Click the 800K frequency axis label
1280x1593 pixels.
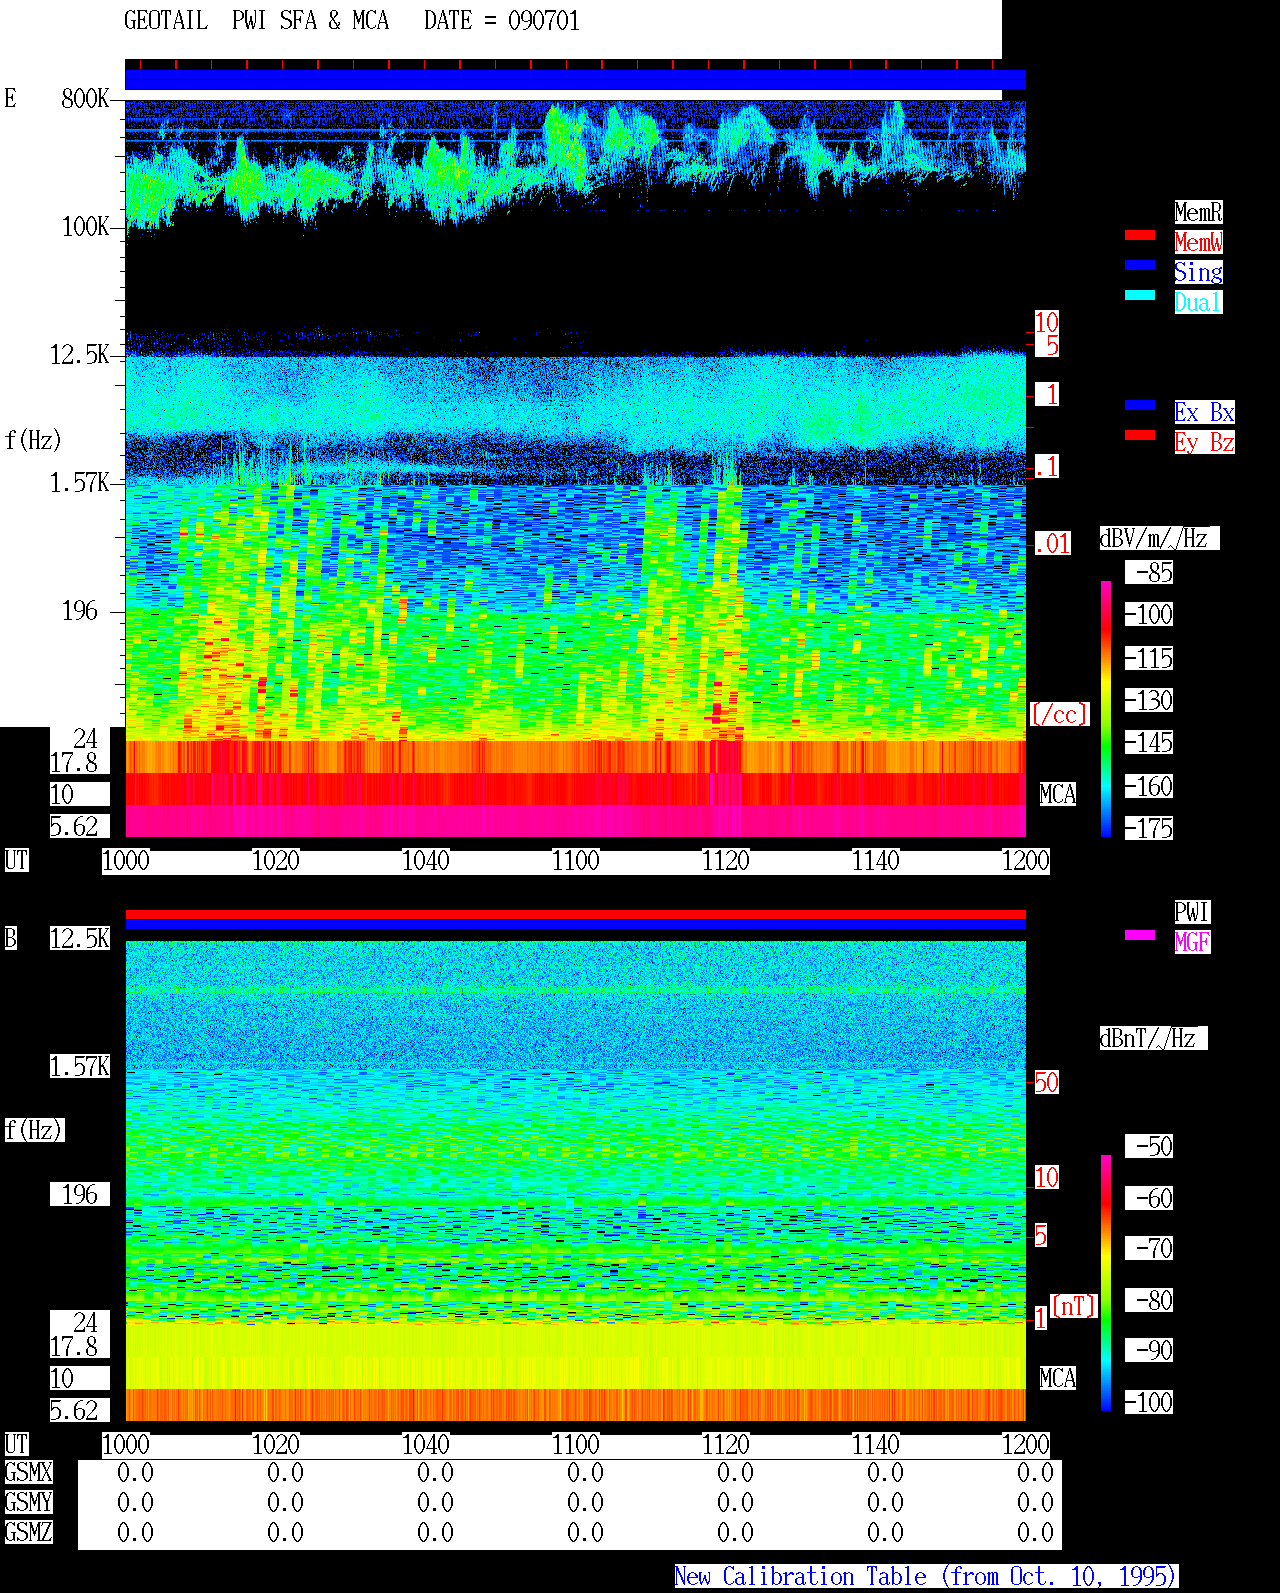[x=85, y=99]
